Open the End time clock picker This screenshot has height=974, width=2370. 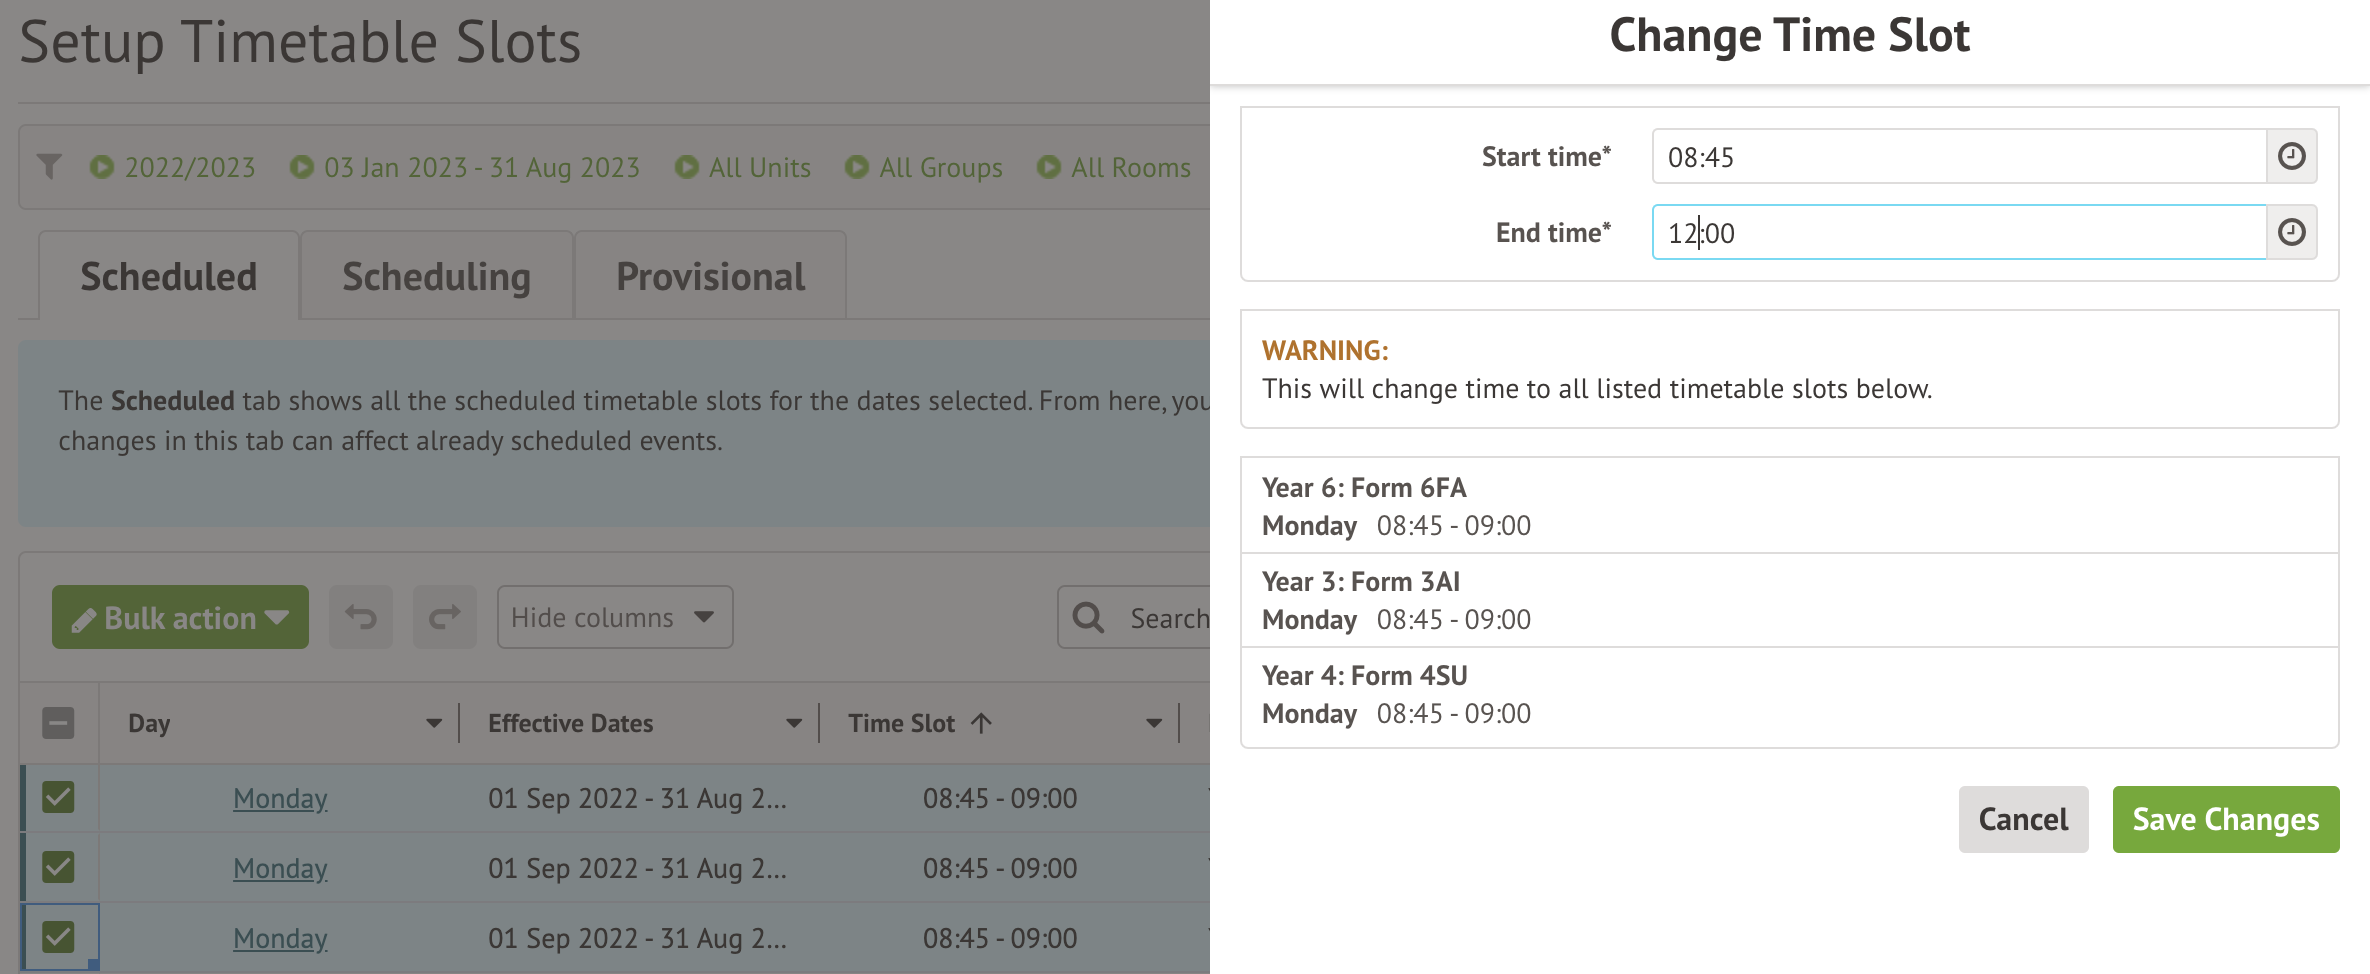tap(2291, 232)
